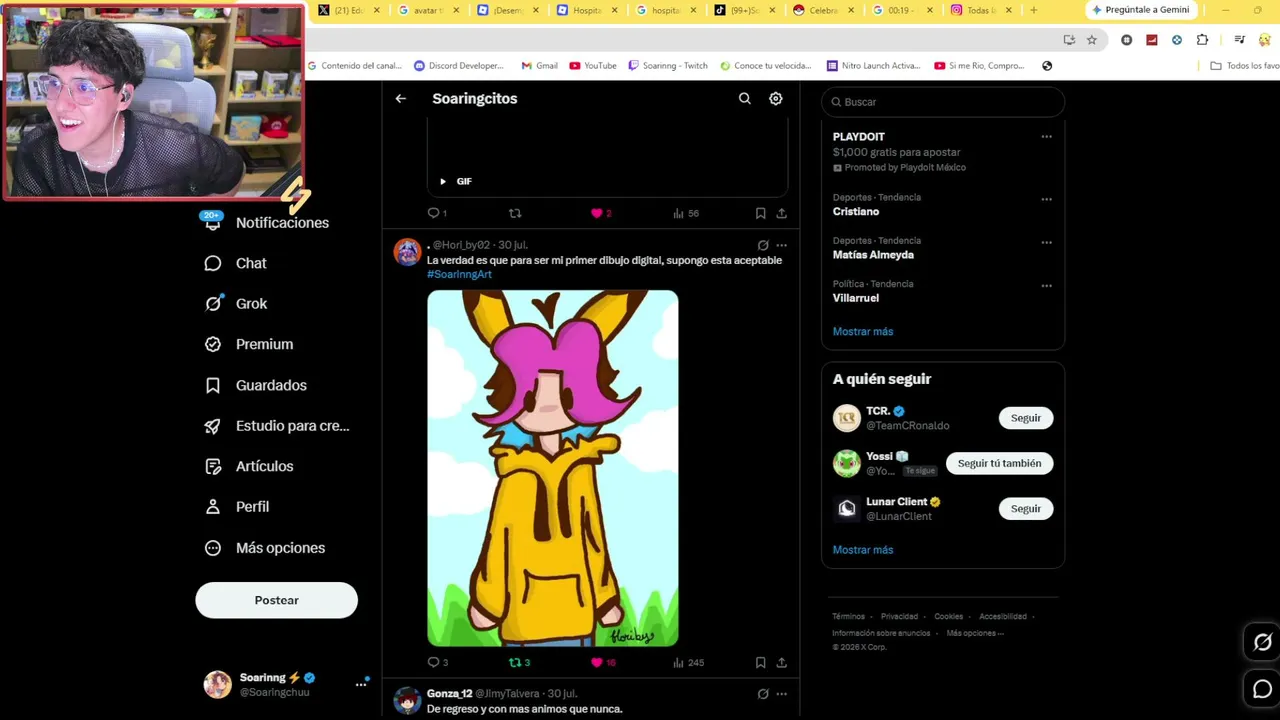Open more options for the Villarruel trend
The image size is (1280, 720).
coord(1046,286)
